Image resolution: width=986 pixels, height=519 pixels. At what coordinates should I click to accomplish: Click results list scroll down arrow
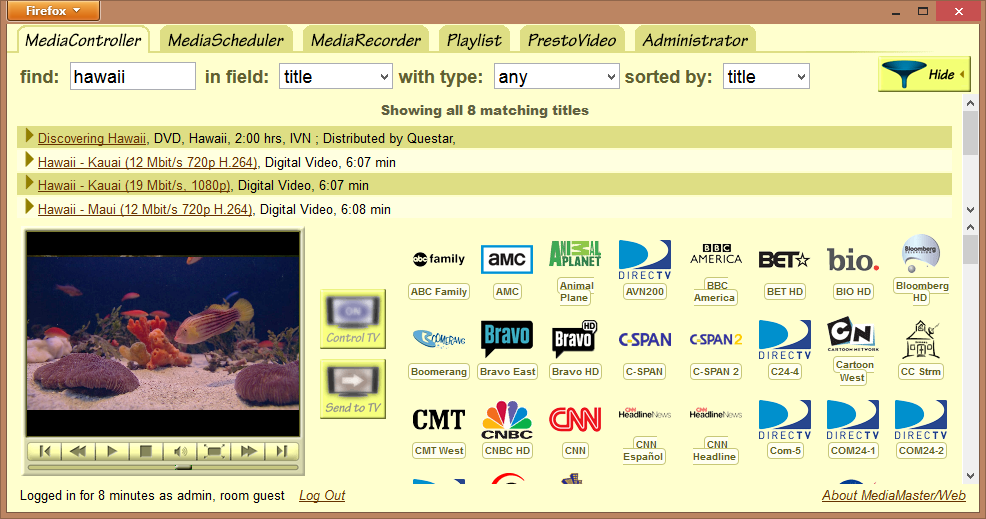tap(970, 210)
